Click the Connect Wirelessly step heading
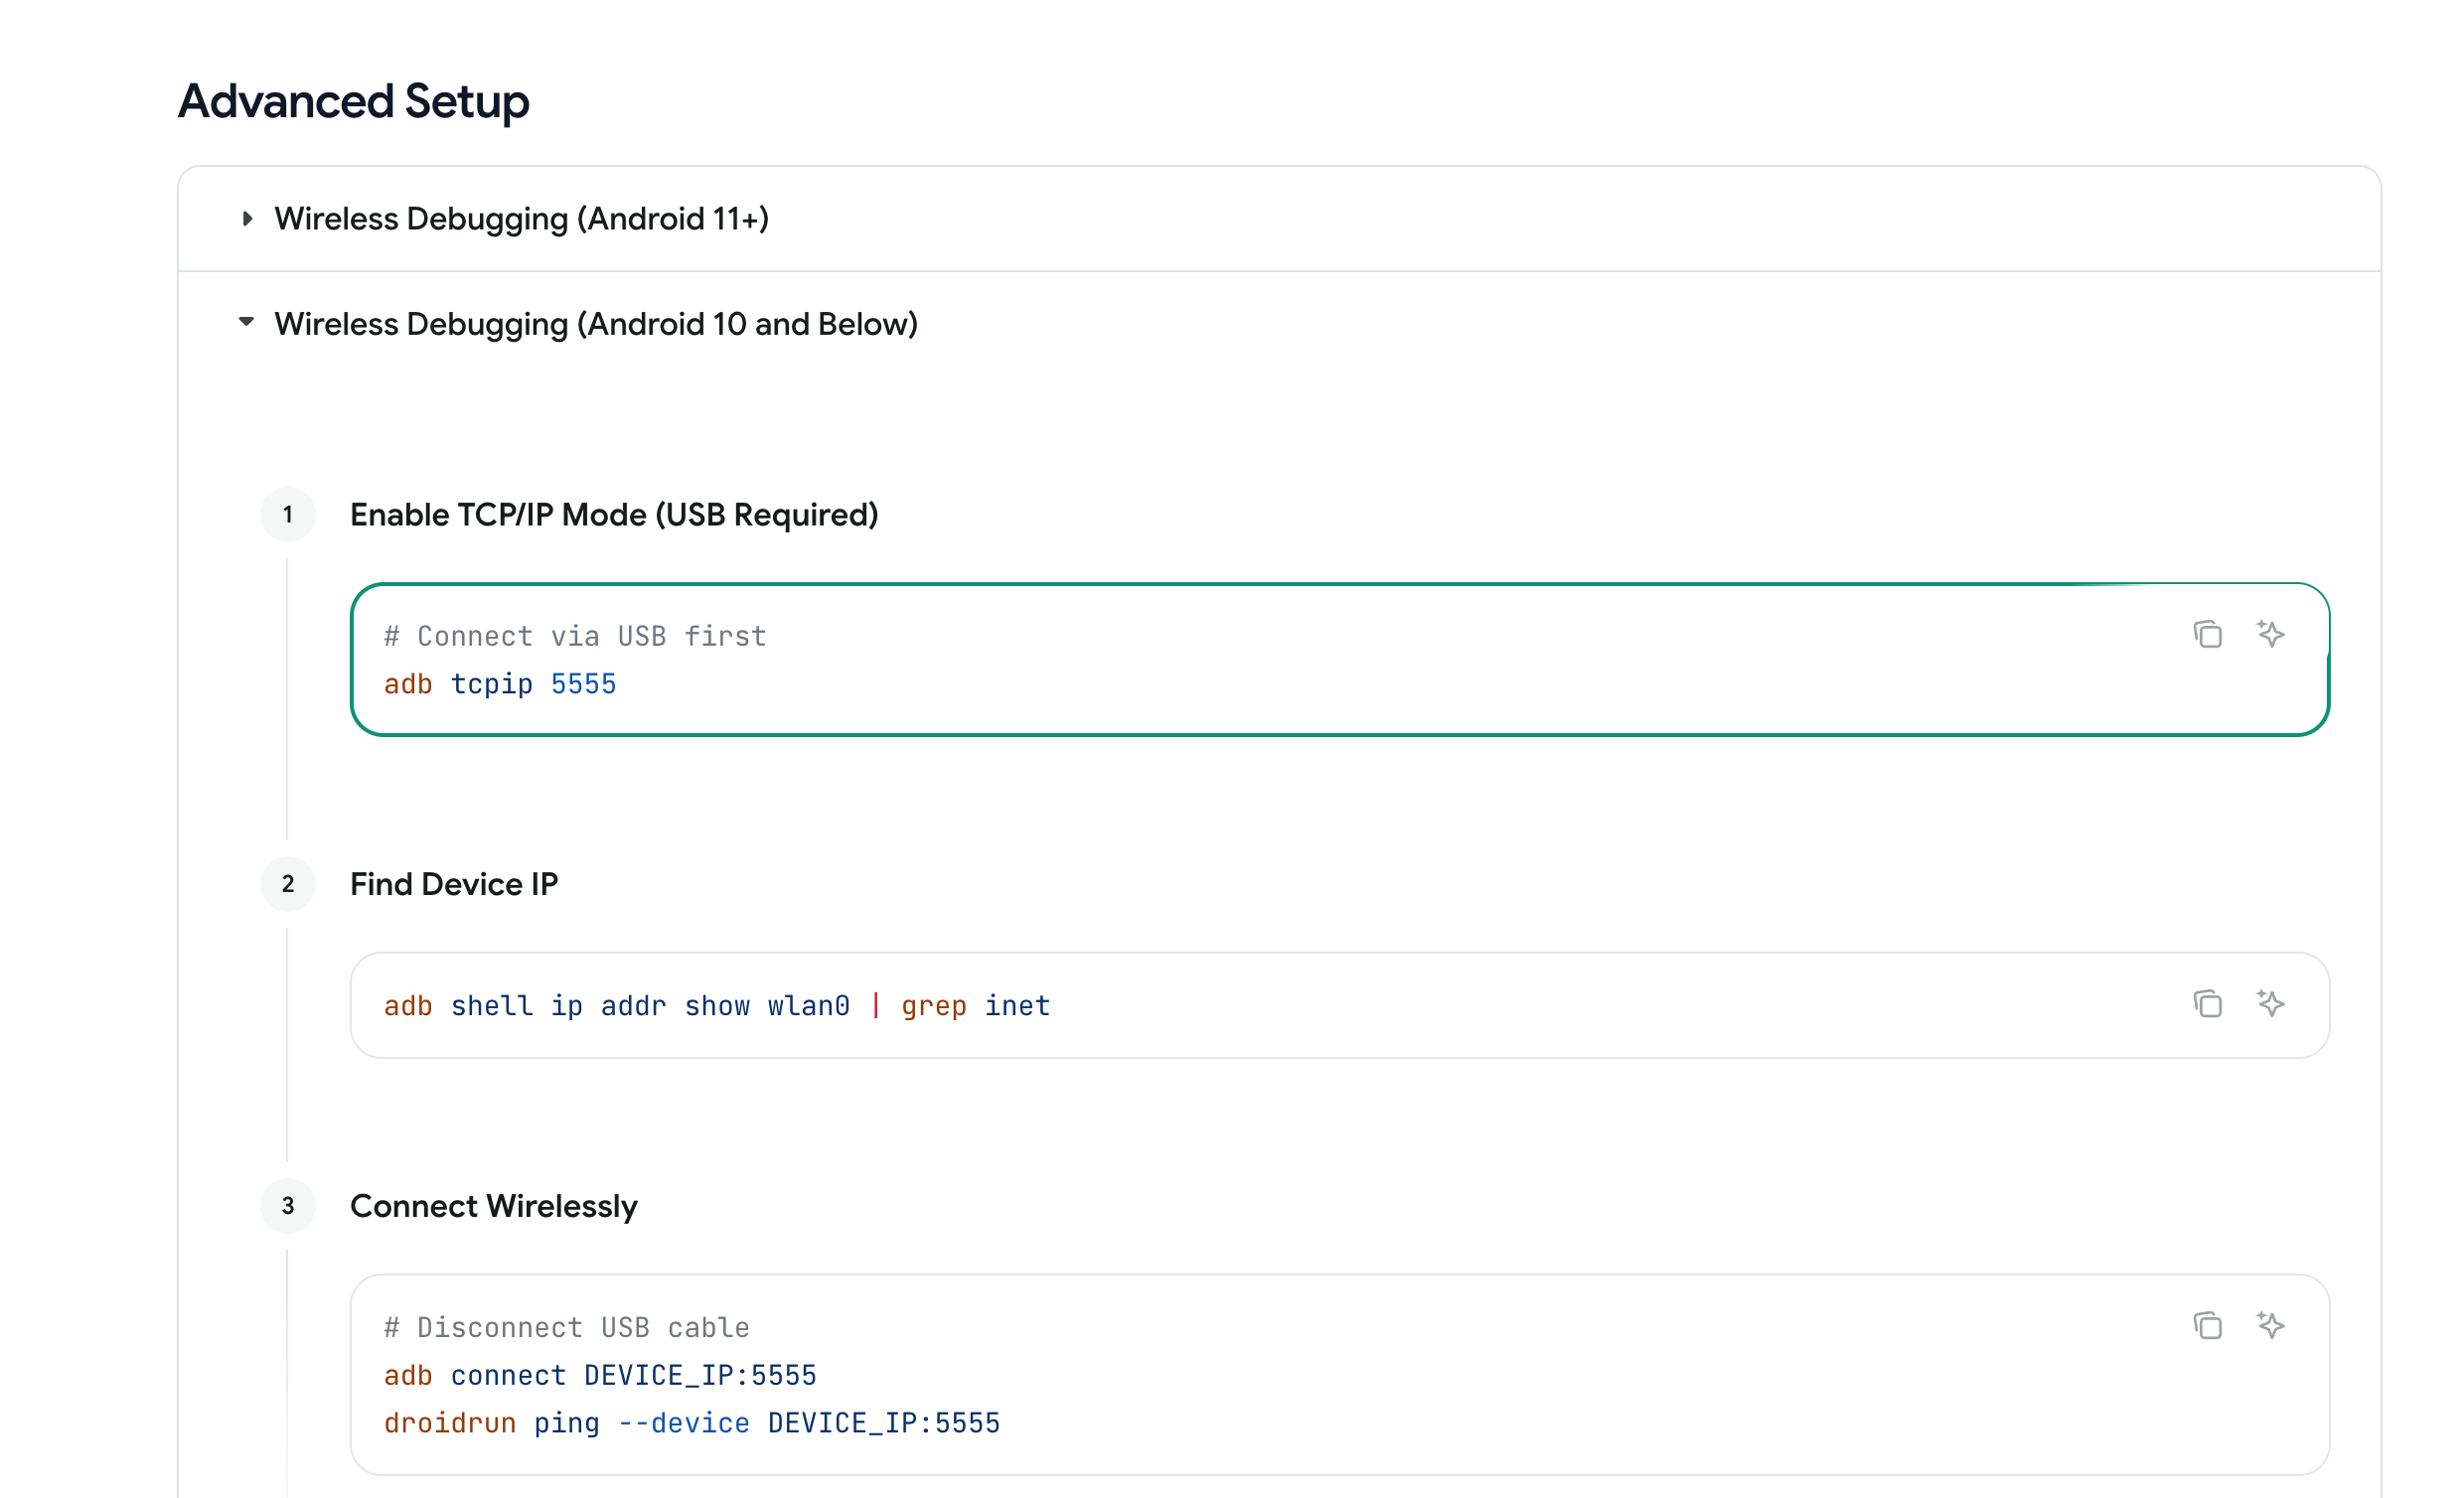Viewport: 2464px width, 1498px height. click(493, 1206)
